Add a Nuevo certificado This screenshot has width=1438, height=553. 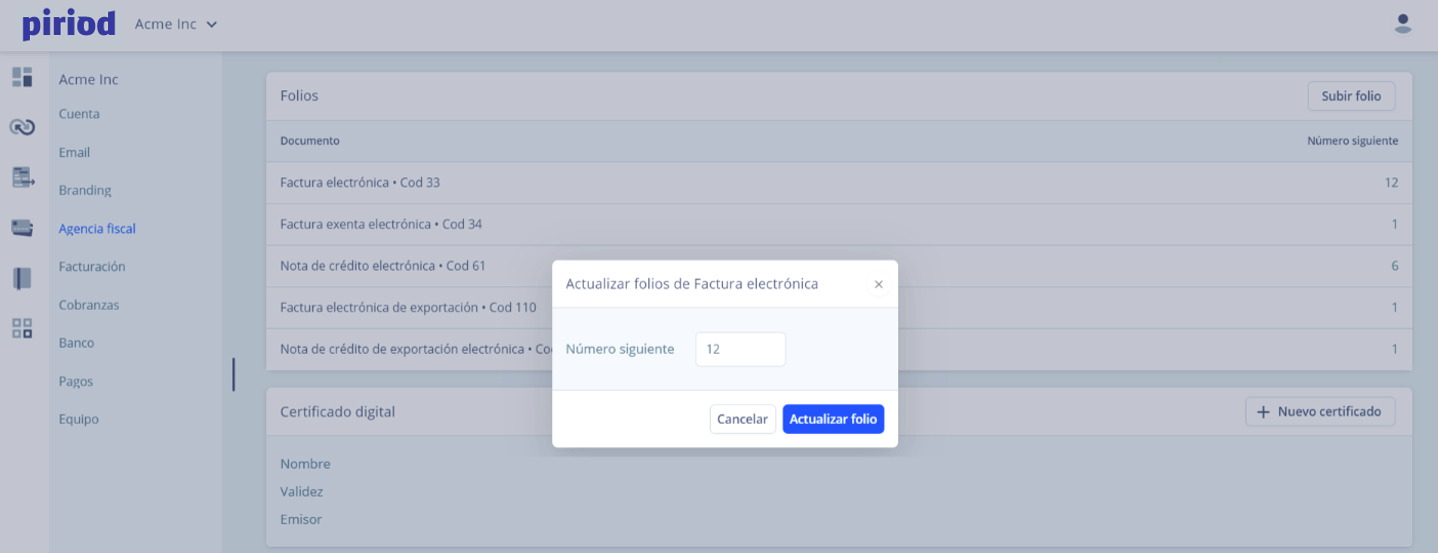click(x=1319, y=411)
